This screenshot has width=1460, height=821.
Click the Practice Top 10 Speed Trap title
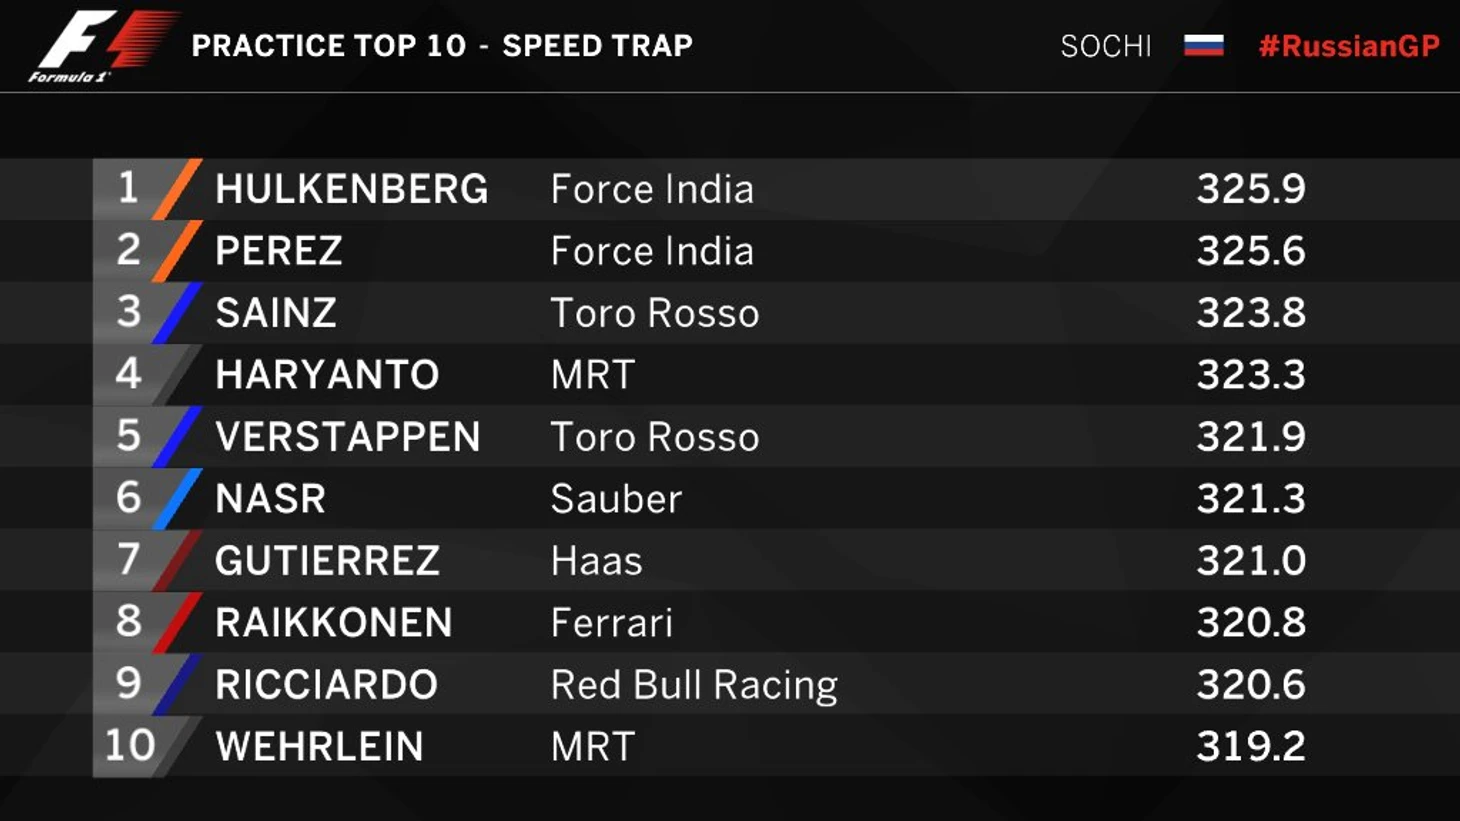click(442, 46)
